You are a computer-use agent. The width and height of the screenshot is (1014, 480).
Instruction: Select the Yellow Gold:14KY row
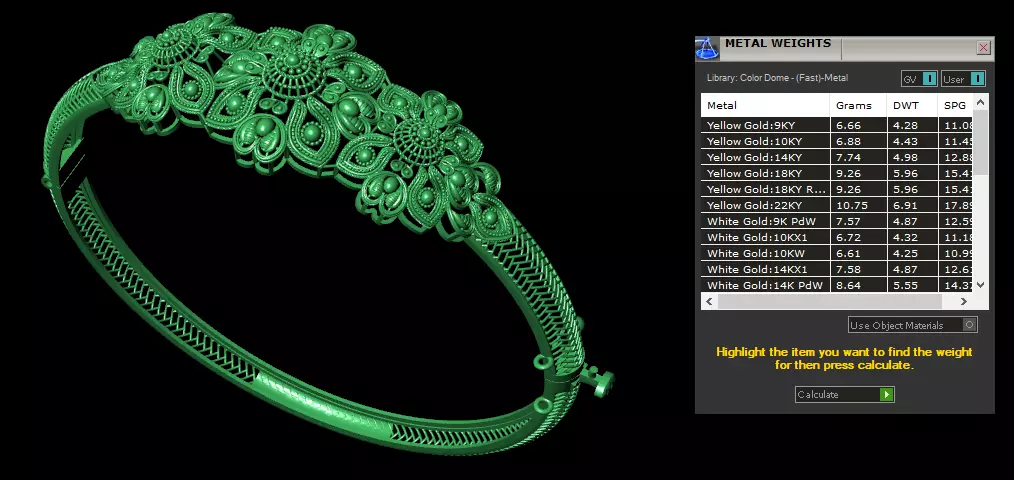[x=837, y=157]
